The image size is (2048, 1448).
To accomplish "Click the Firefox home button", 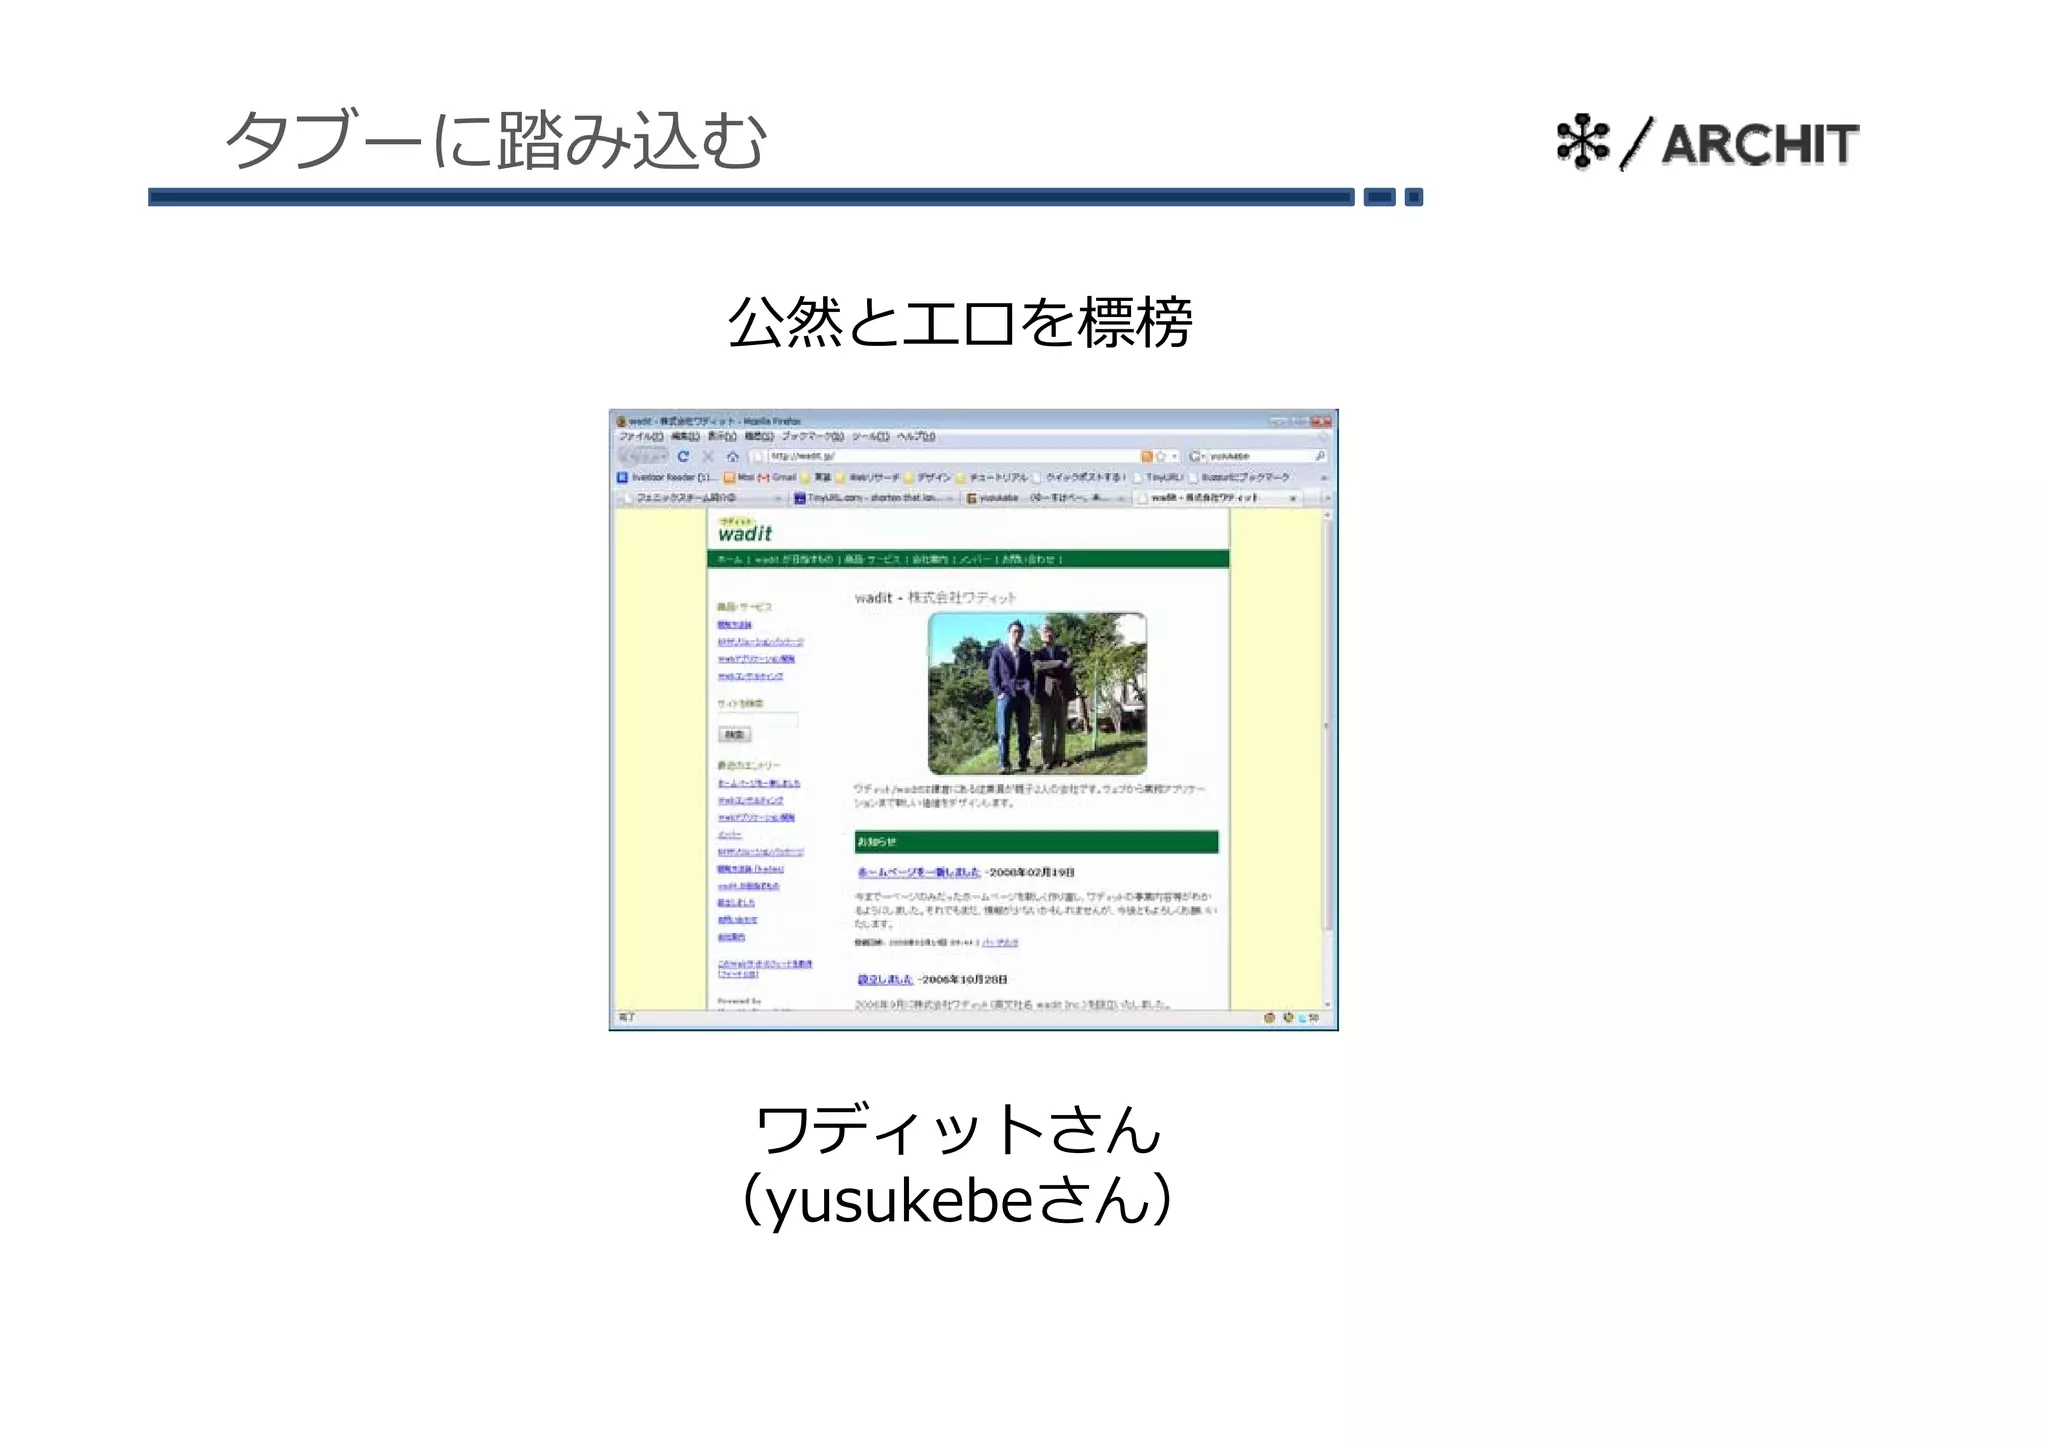I will click(732, 456).
